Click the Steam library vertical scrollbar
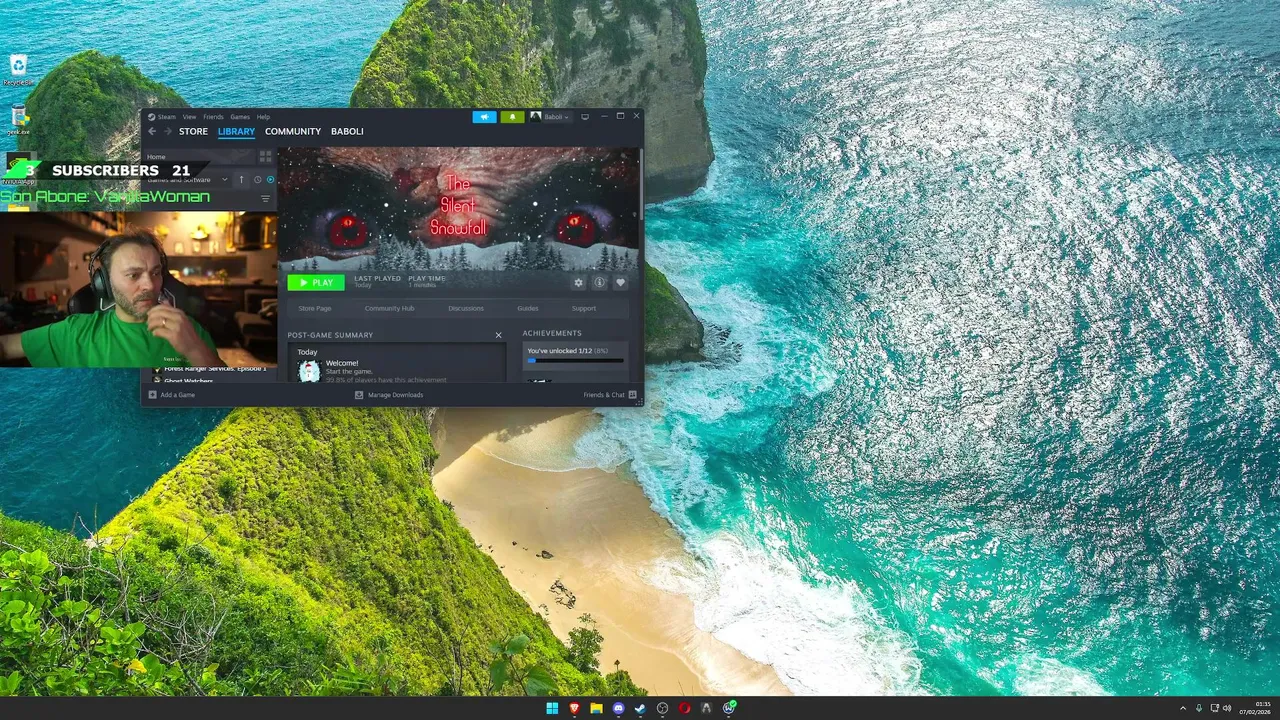This screenshot has height=720, width=1280. (640, 185)
